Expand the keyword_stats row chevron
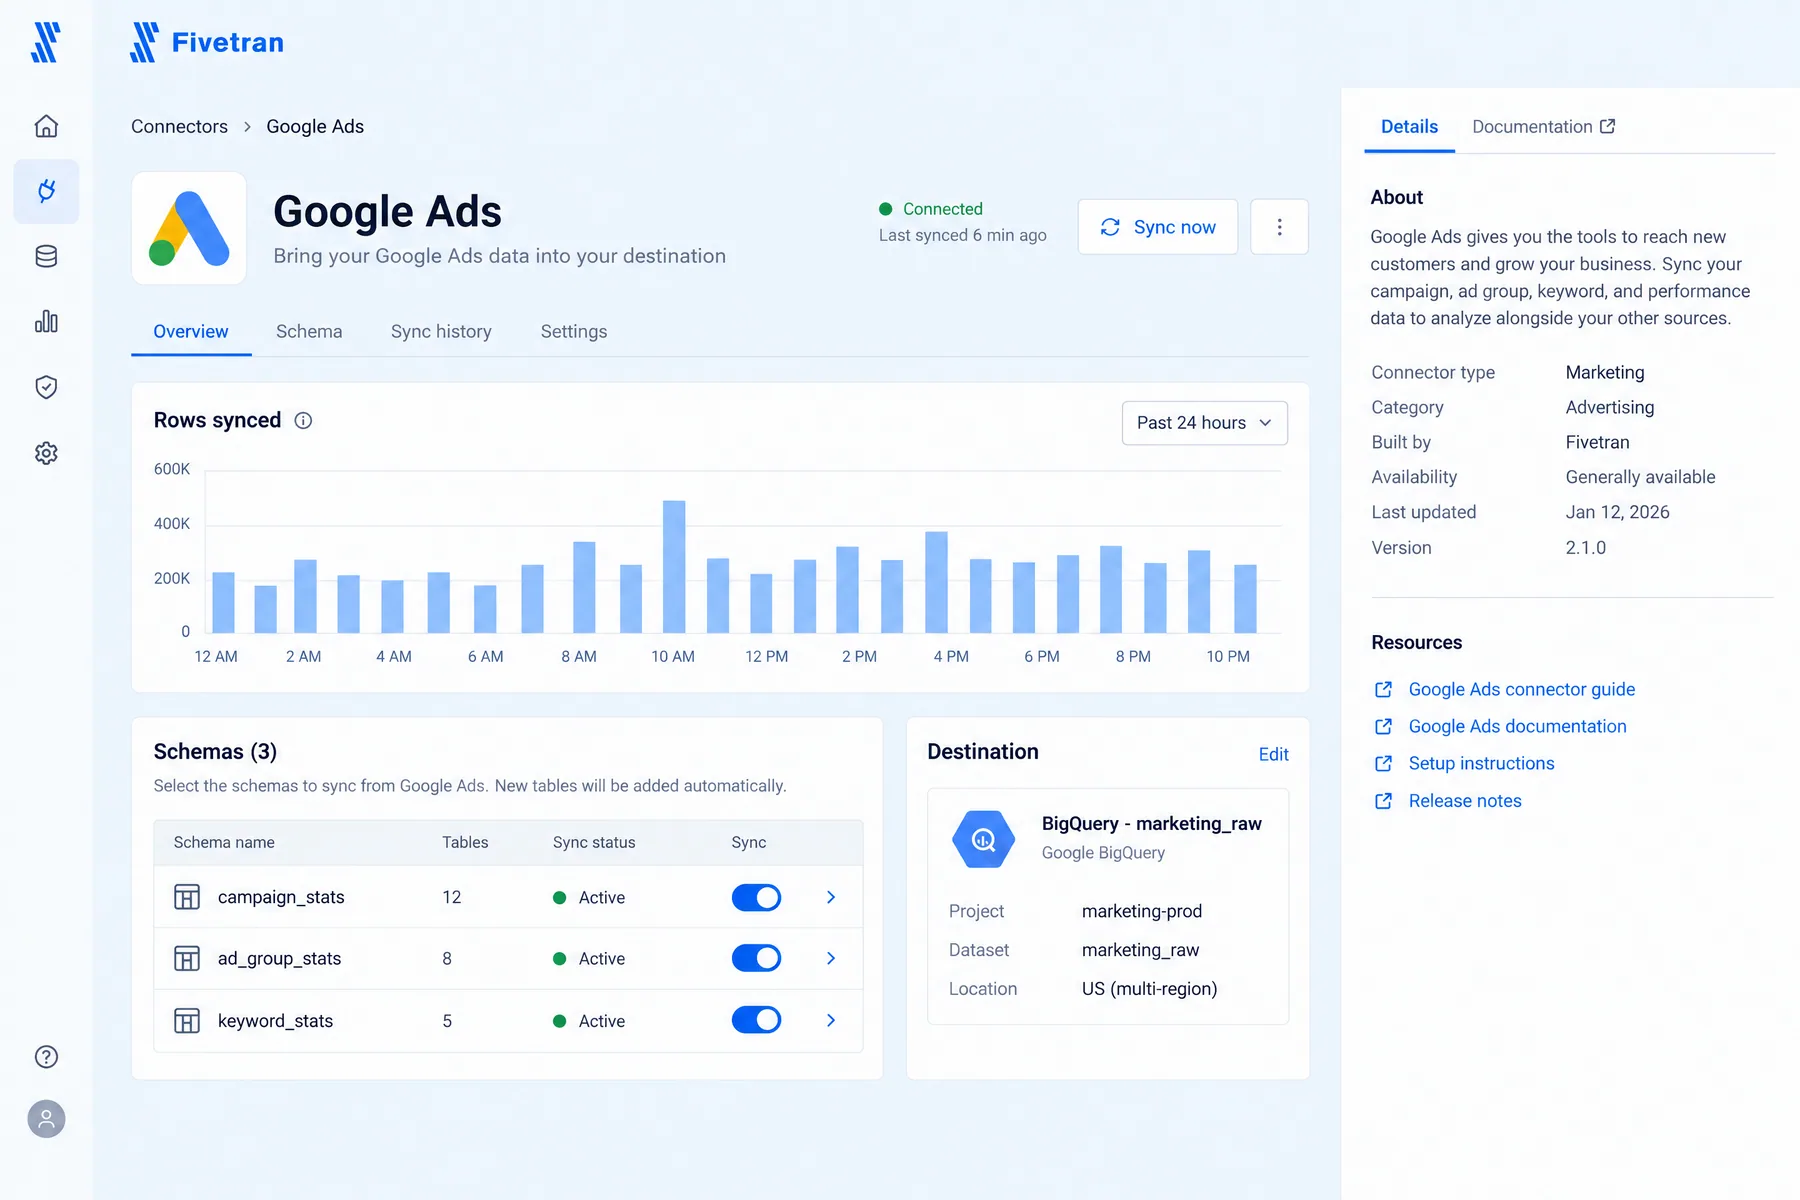Screen dimensions: 1800x1200 tap(831, 1020)
